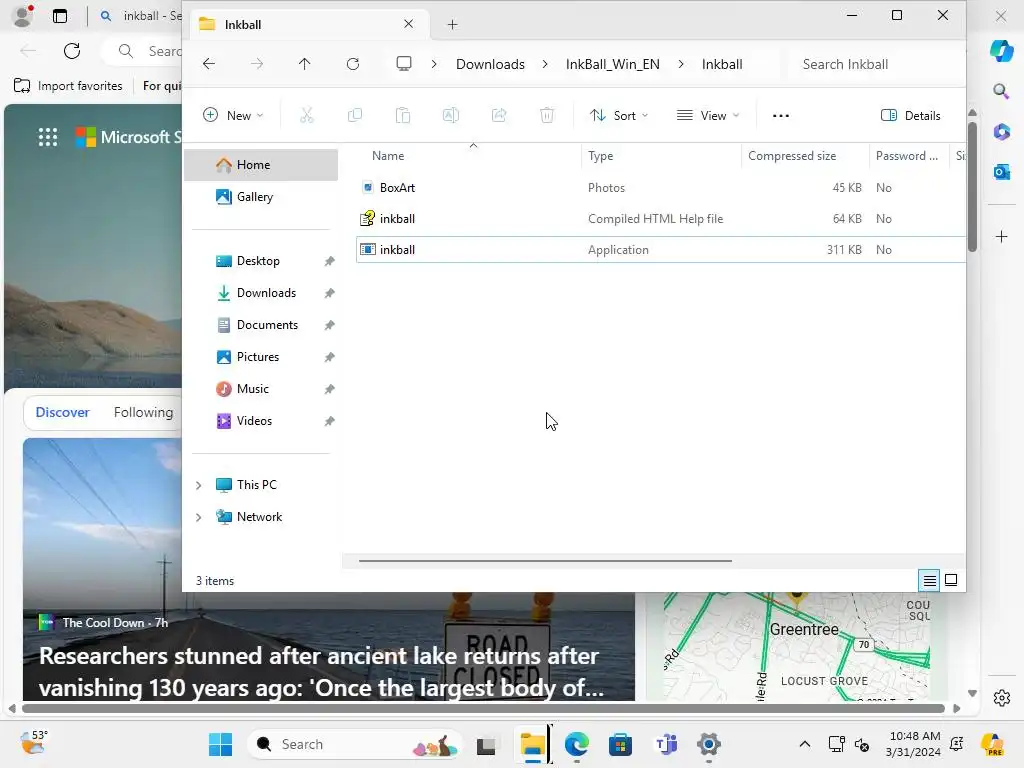Select the inkball Application file
Image resolution: width=1024 pixels, height=768 pixels.
click(x=661, y=249)
